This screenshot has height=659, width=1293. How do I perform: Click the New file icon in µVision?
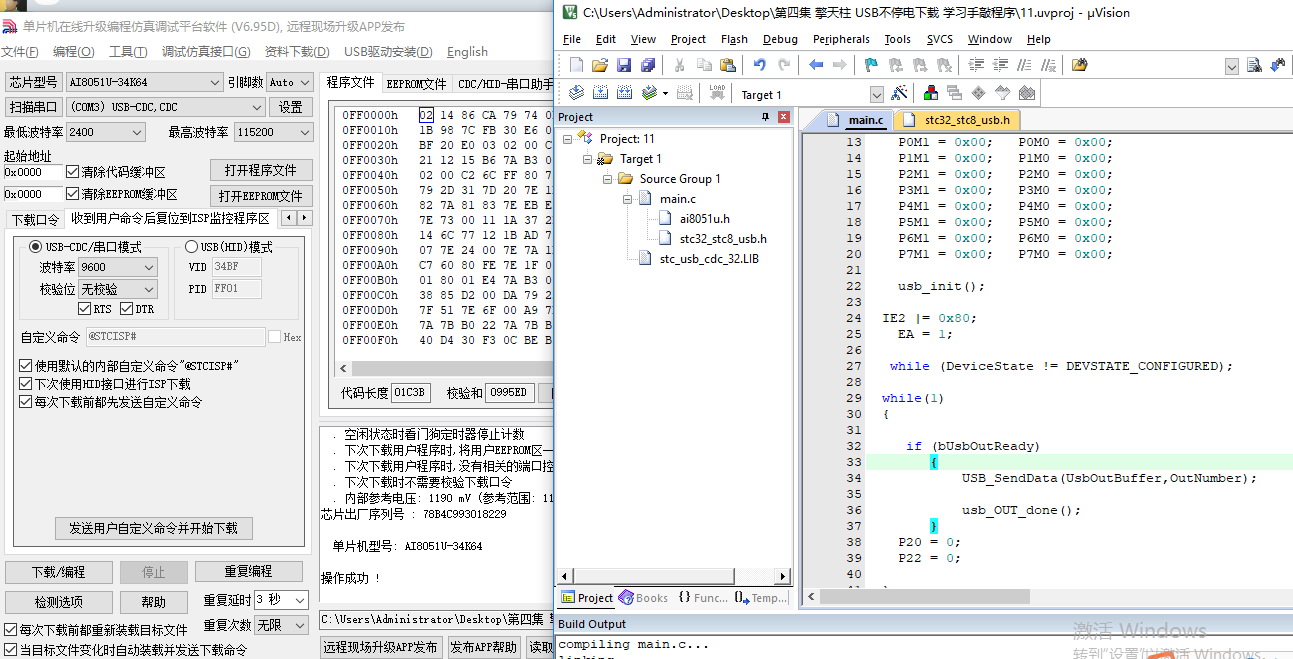[x=576, y=65]
